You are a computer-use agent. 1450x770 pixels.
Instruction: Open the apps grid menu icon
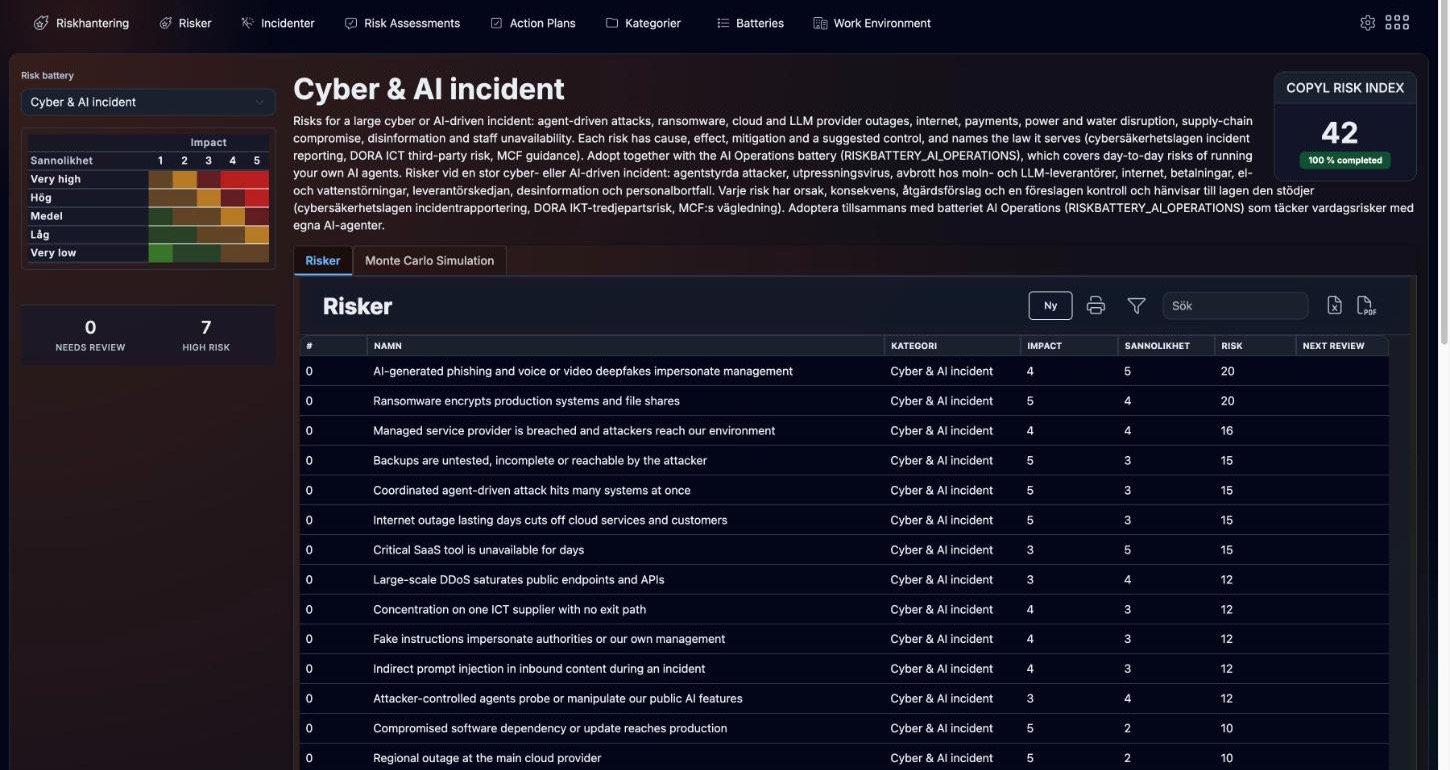(x=1397, y=23)
